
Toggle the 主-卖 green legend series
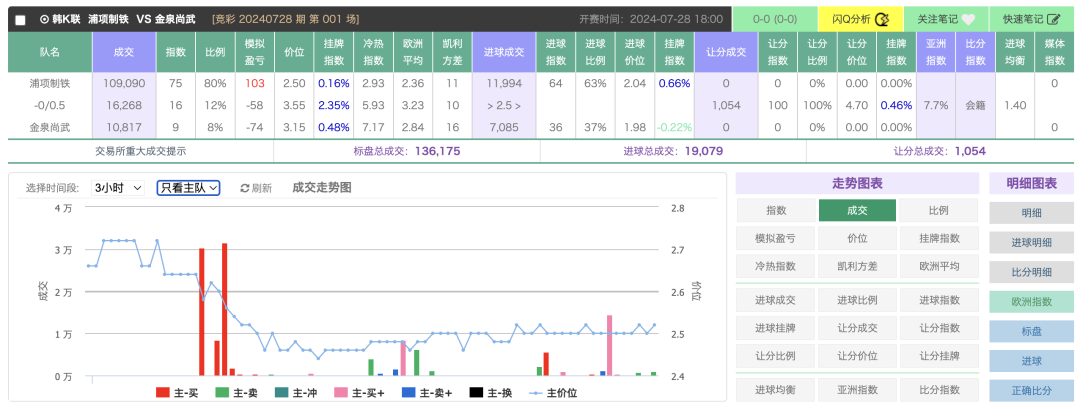pos(222,393)
